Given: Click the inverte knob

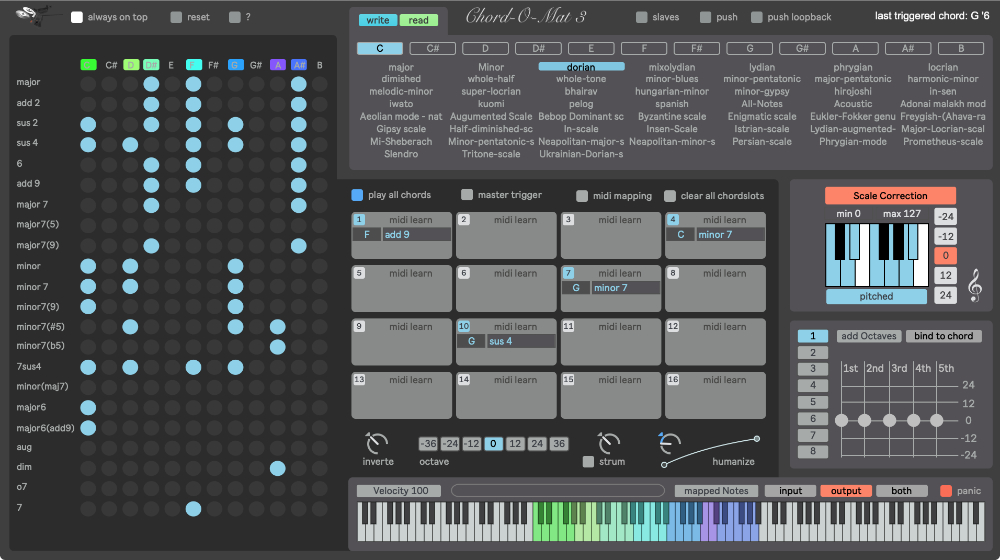Looking at the screenshot, I should point(377,442).
